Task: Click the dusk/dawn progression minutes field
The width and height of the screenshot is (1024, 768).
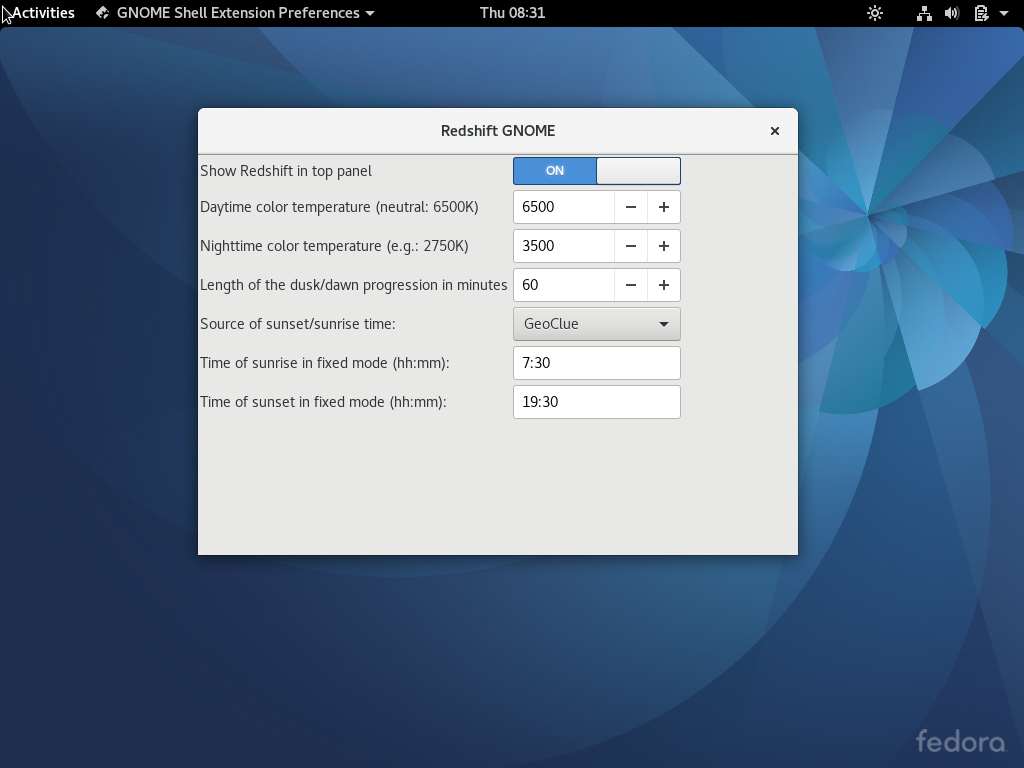Action: tap(564, 285)
